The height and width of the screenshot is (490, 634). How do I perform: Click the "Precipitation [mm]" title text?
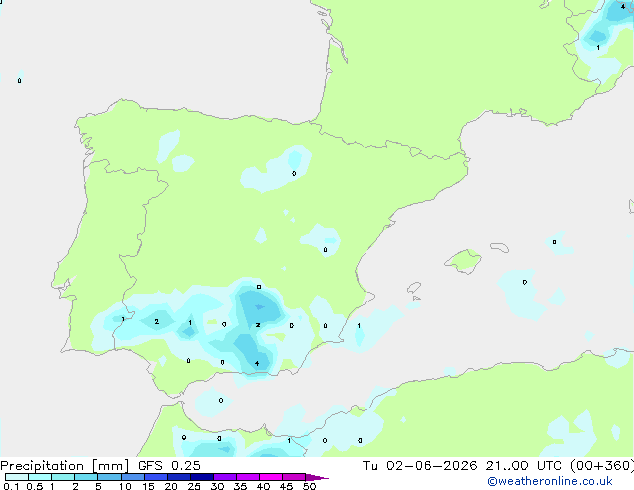(65, 466)
